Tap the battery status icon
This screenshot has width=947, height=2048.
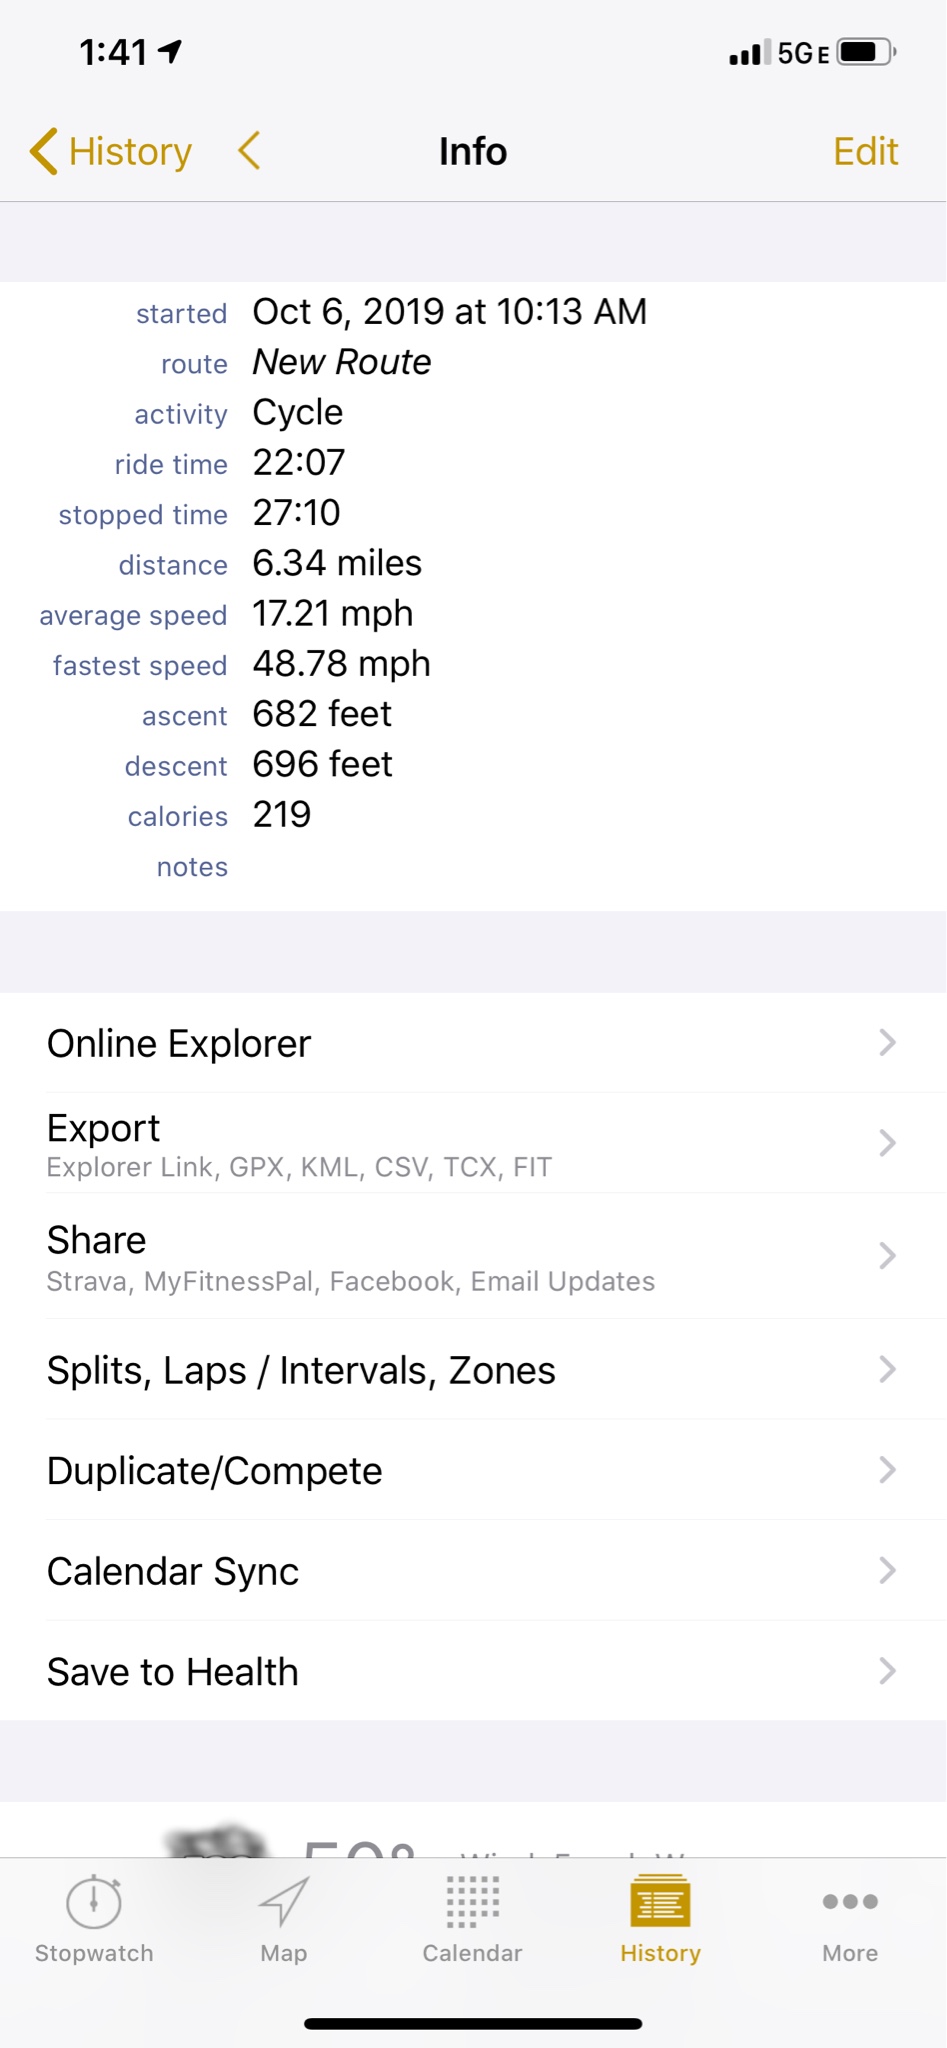click(866, 52)
